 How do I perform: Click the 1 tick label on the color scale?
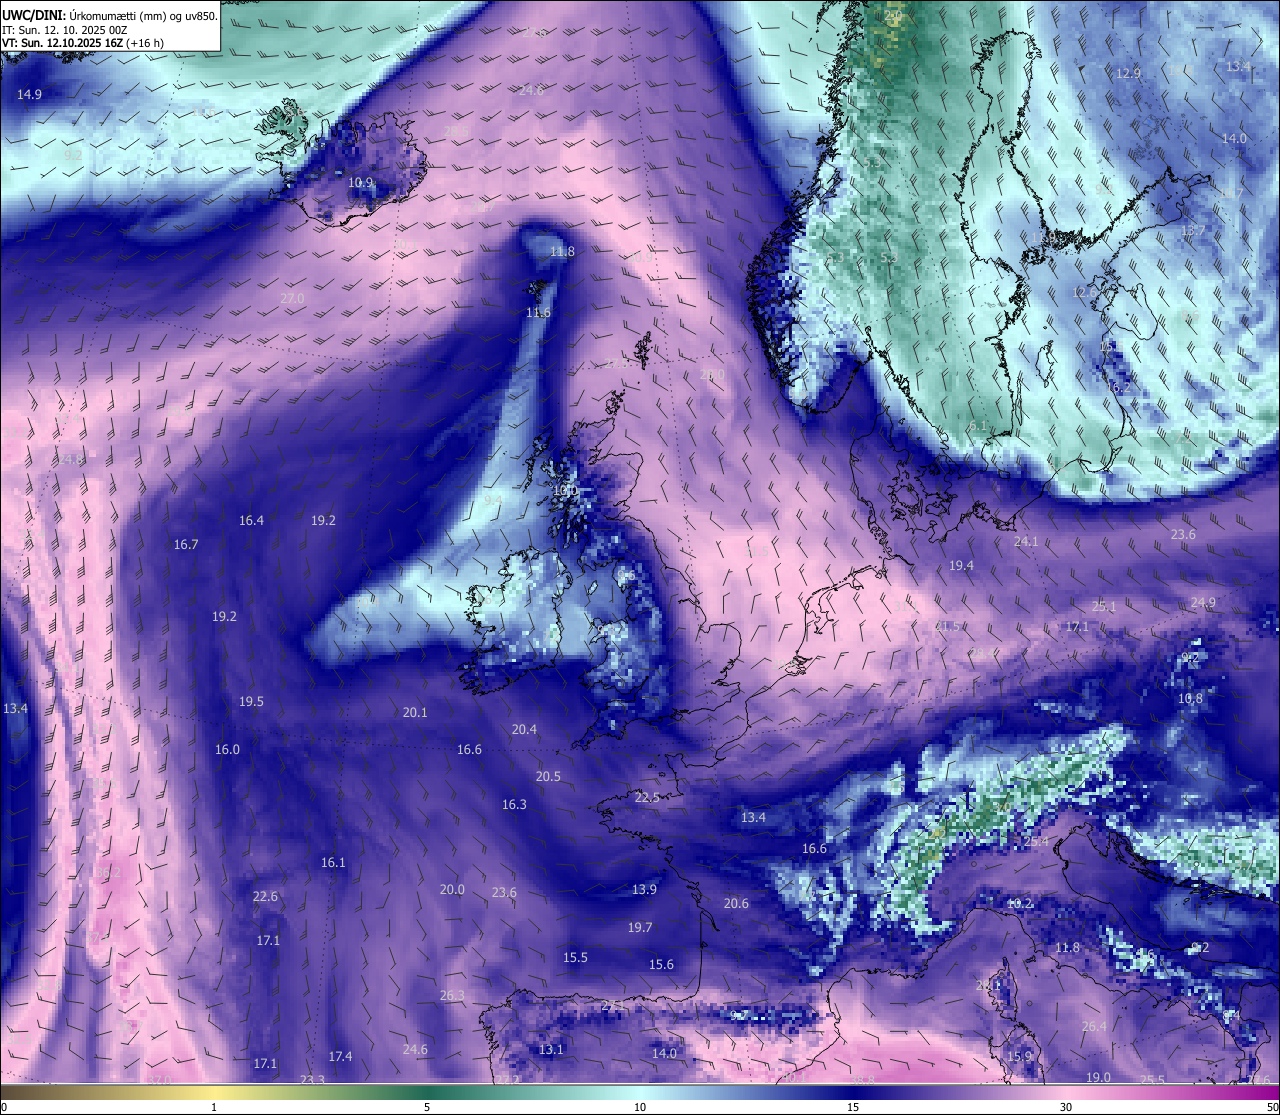coord(214,1107)
